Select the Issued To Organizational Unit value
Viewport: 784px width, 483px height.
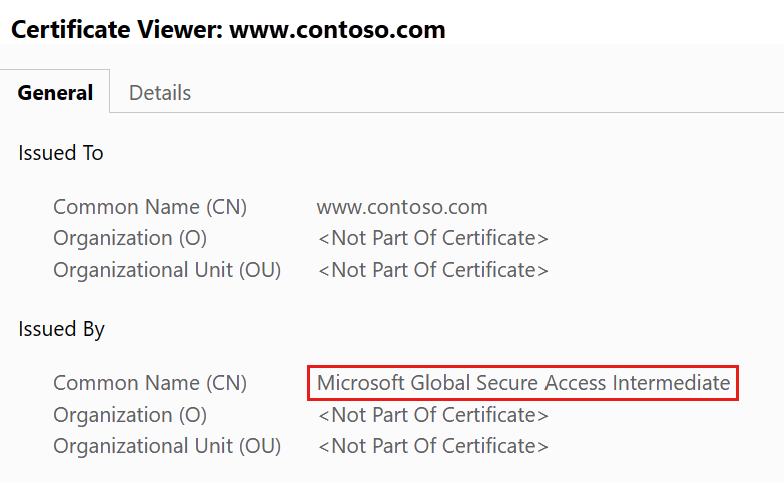pos(433,270)
